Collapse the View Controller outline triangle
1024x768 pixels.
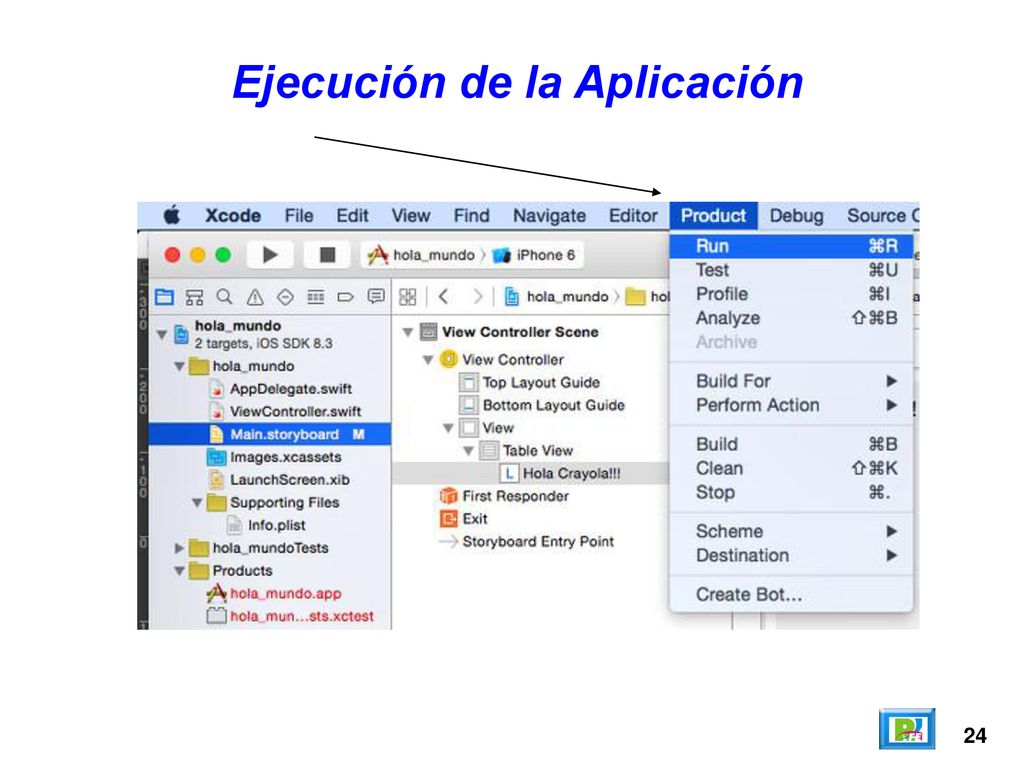coord(428,360)
